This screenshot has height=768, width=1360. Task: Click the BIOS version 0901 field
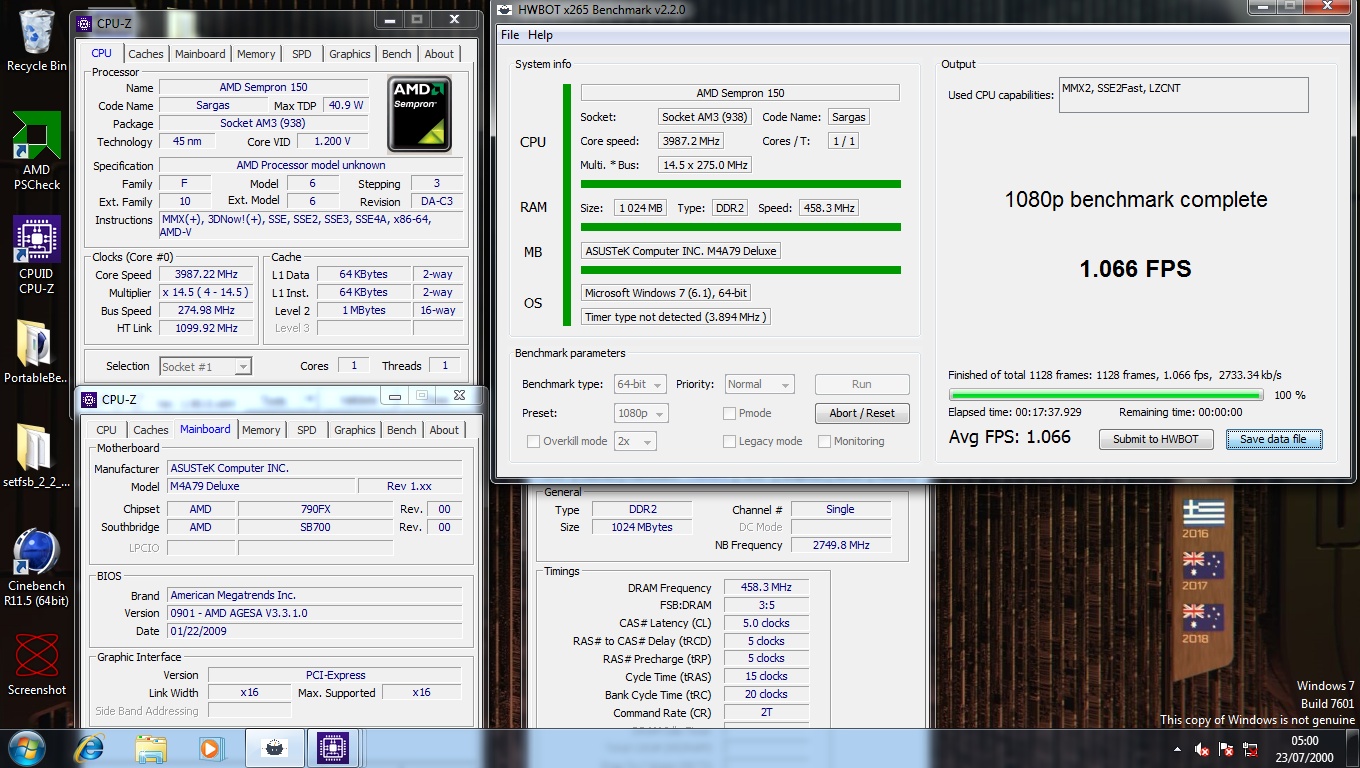tap(314, 614)
